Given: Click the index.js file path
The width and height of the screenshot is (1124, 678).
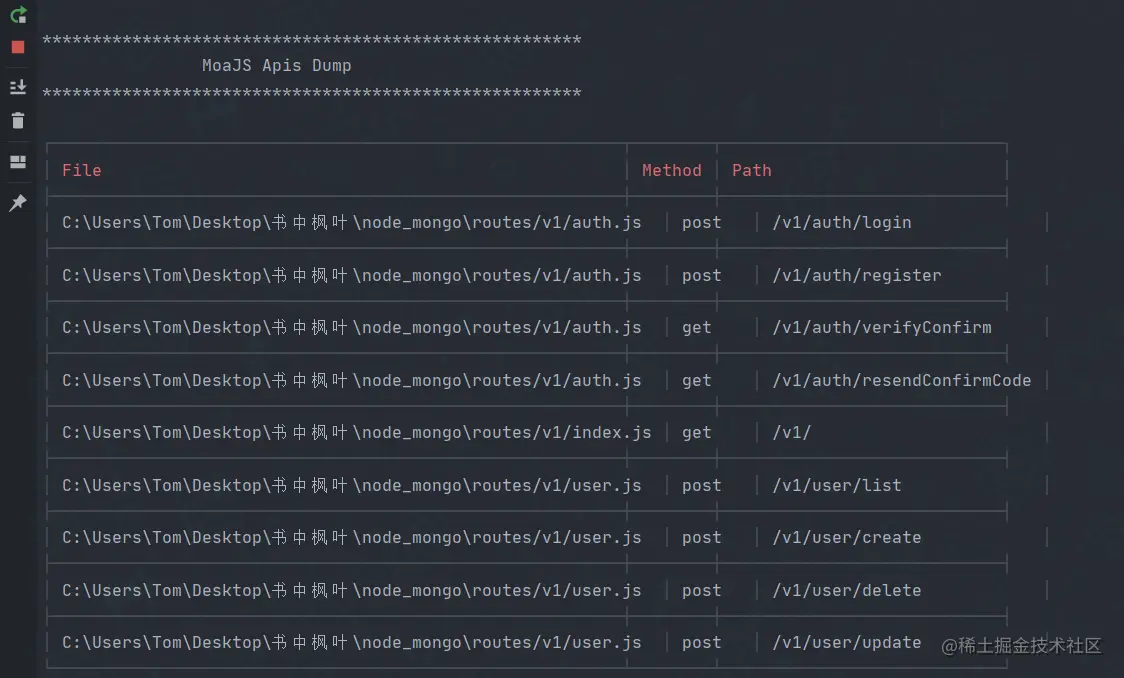Looking at the screenshot, I should pyautogui.click(x=356, y=433).
